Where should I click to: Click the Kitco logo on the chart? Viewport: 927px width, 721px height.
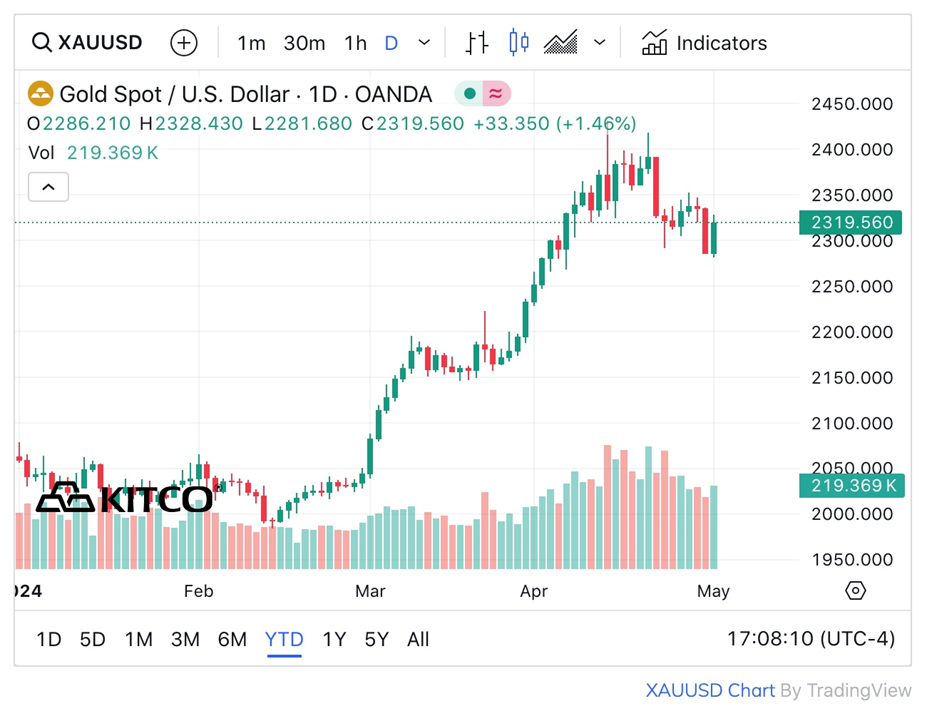tap(124, 498)
